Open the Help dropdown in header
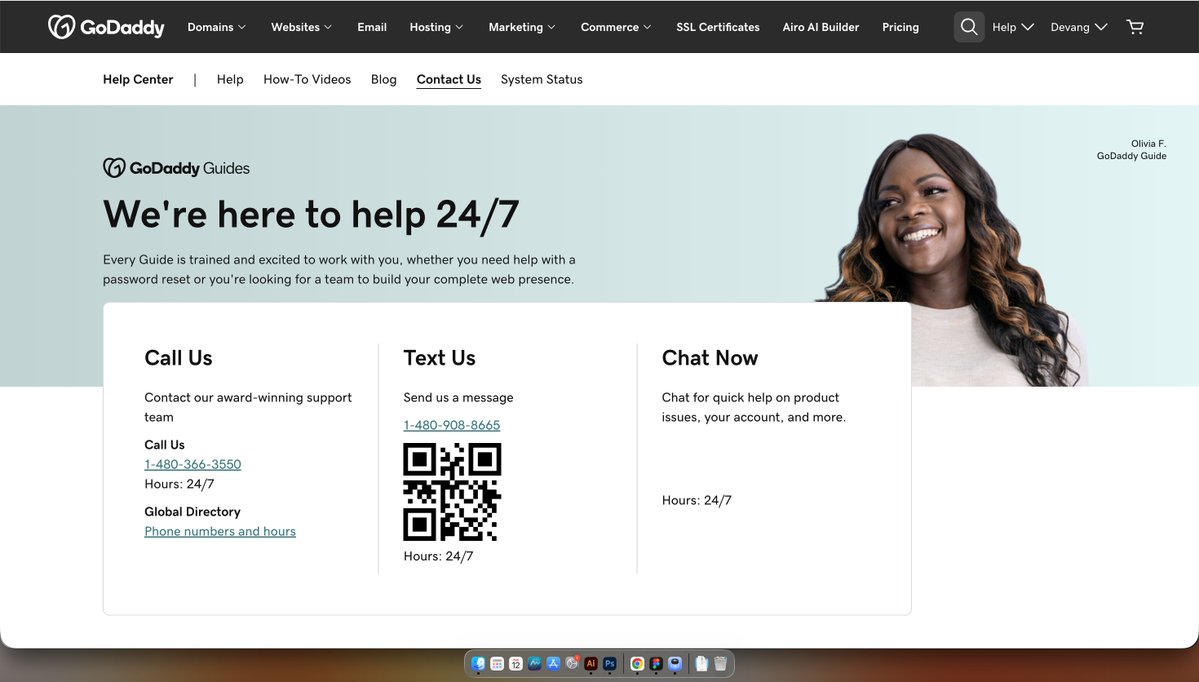1199x682 pixels. (1012, 27)
